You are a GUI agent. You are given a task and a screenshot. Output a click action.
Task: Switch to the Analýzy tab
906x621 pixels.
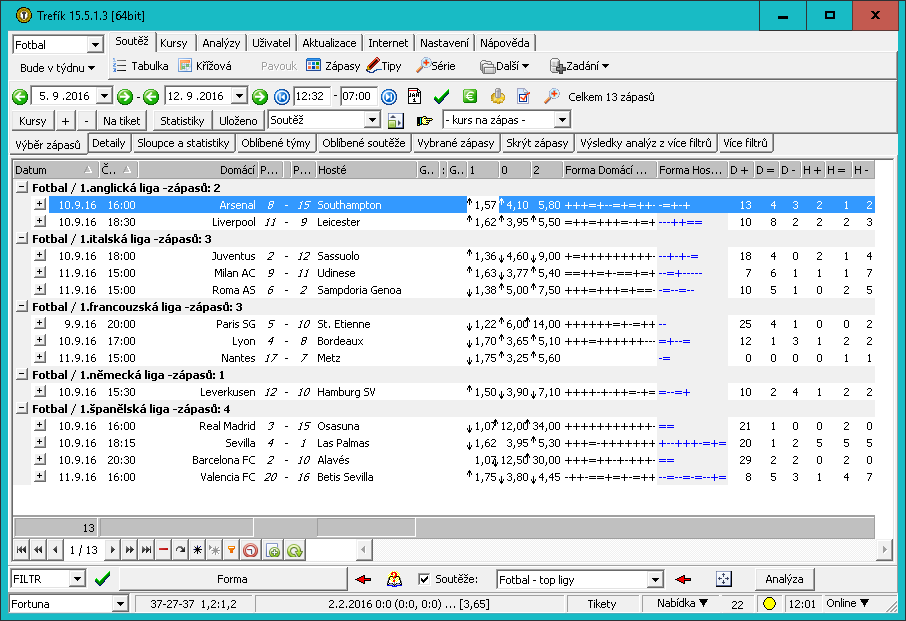[221, 43]
